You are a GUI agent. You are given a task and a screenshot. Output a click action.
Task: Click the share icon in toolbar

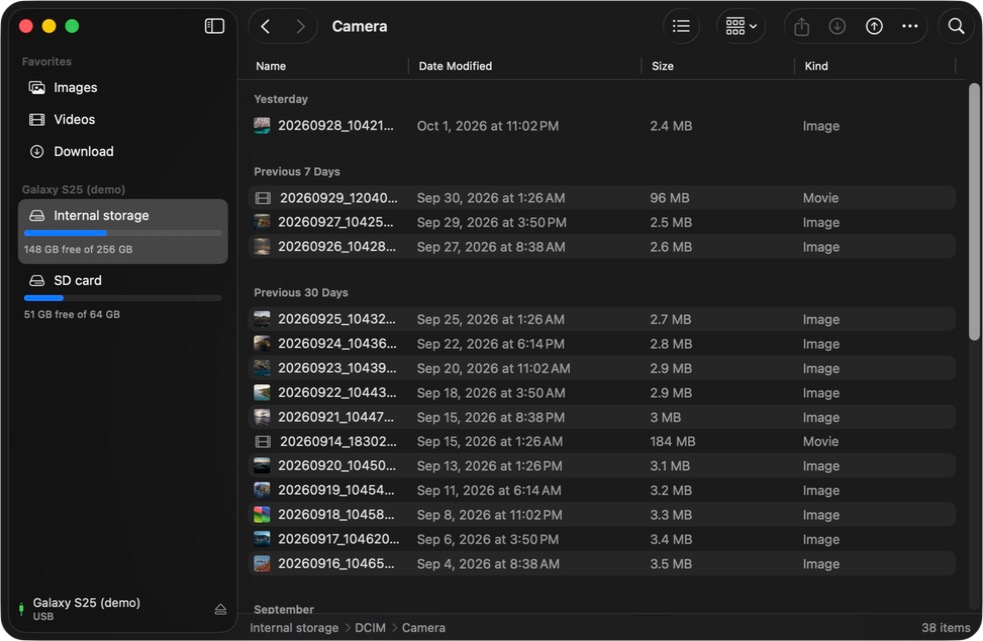[801, 26]
